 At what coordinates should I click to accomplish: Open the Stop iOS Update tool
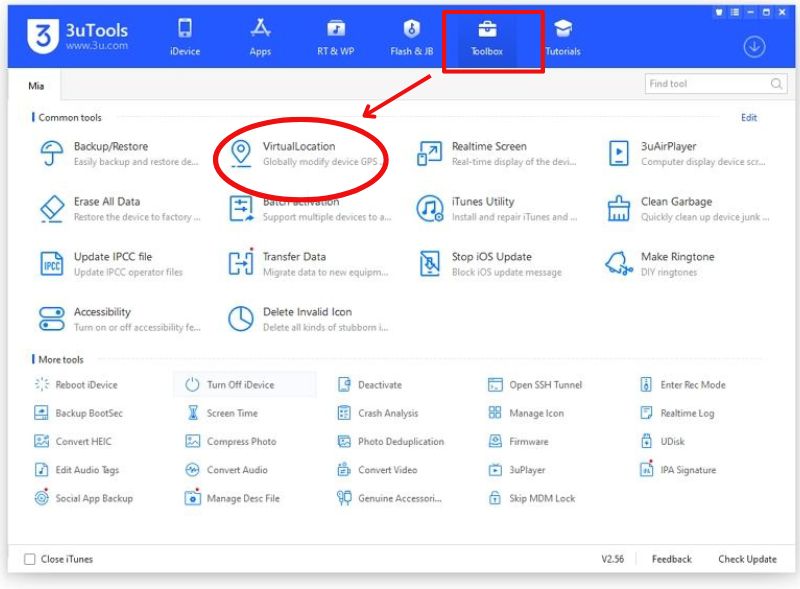(489, 264)
